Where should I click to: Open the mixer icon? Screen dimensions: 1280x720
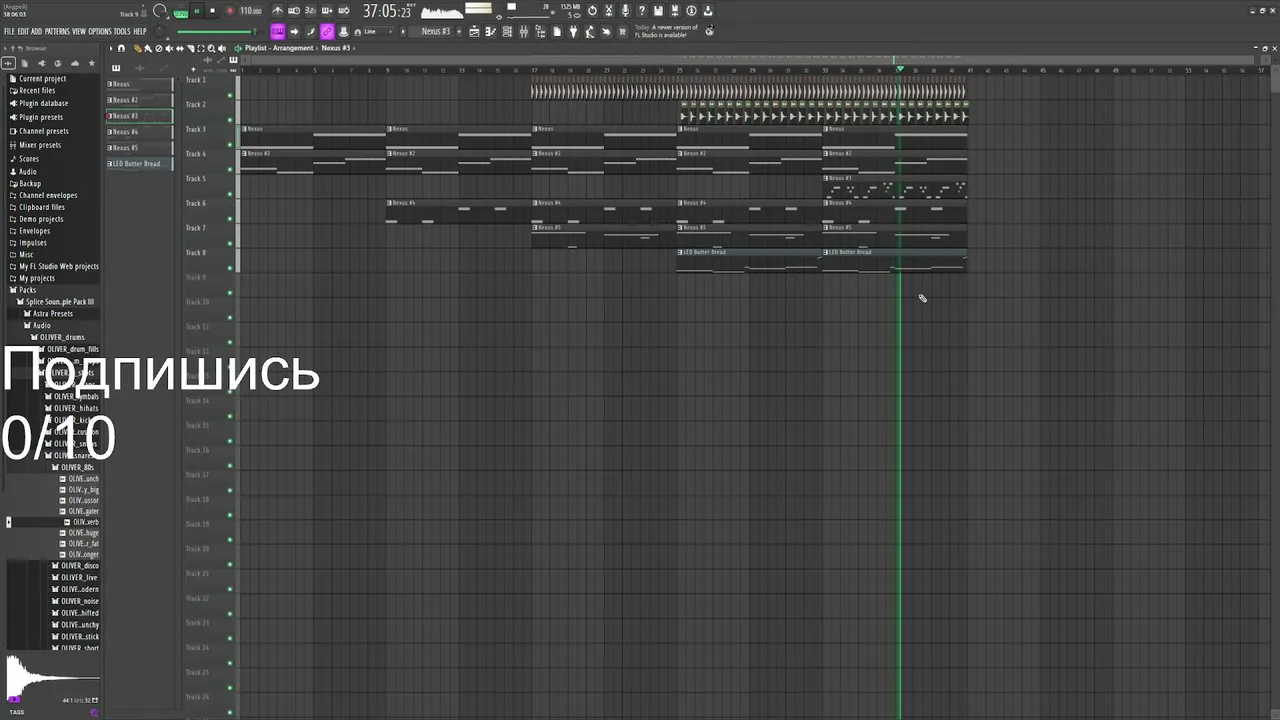click(523, 31)
